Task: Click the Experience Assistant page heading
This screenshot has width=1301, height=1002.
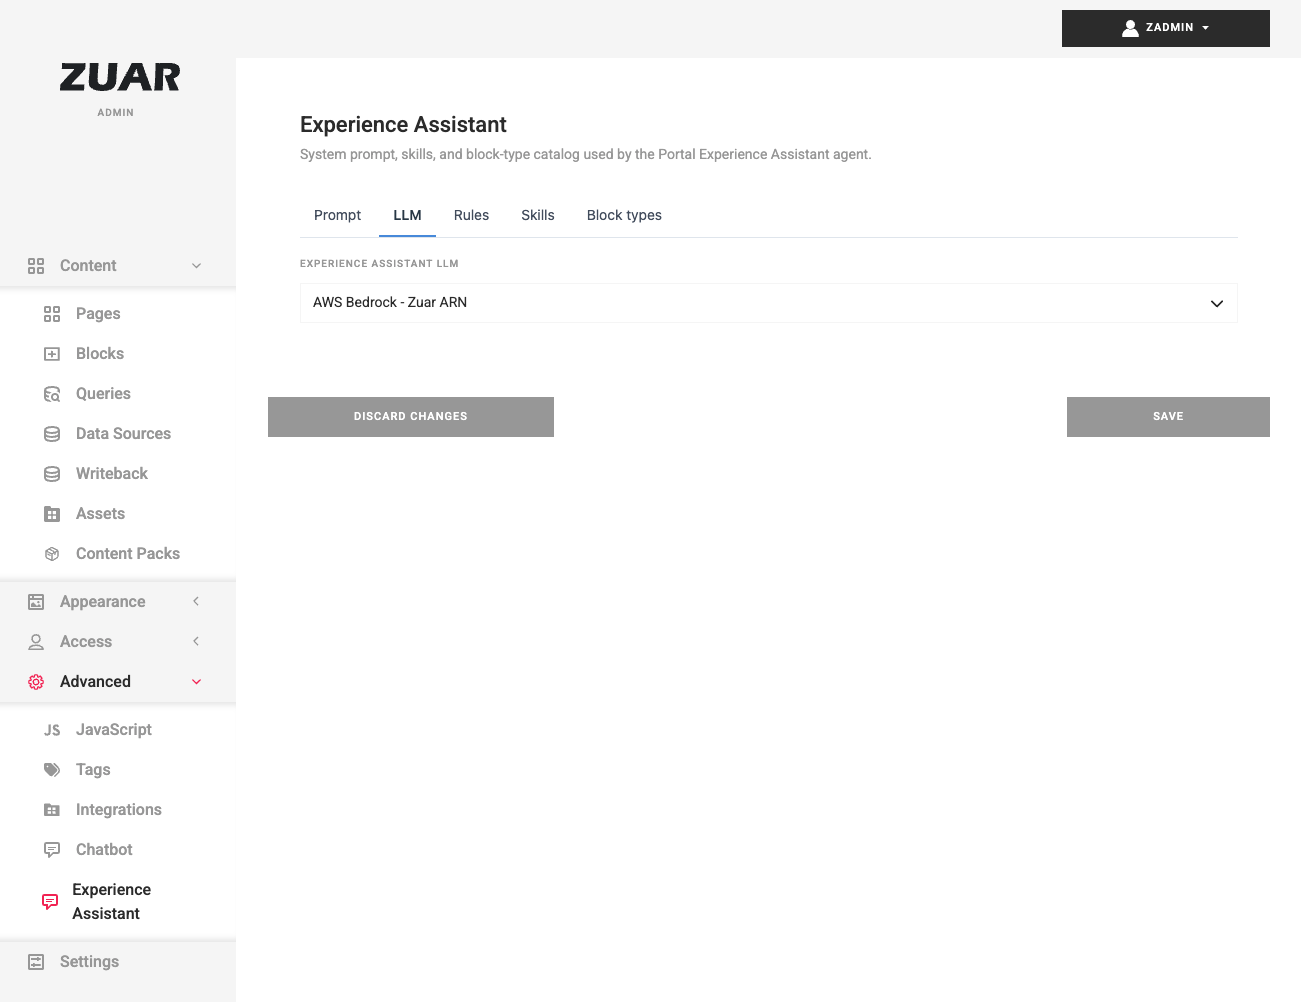Action: 403,125
